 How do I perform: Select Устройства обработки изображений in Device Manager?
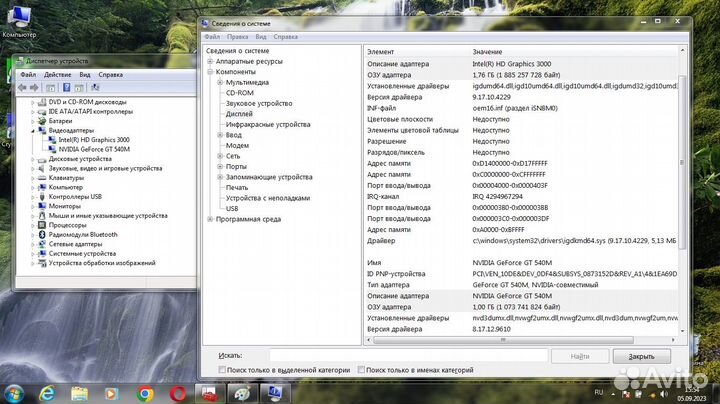click(x=102, y=263)
